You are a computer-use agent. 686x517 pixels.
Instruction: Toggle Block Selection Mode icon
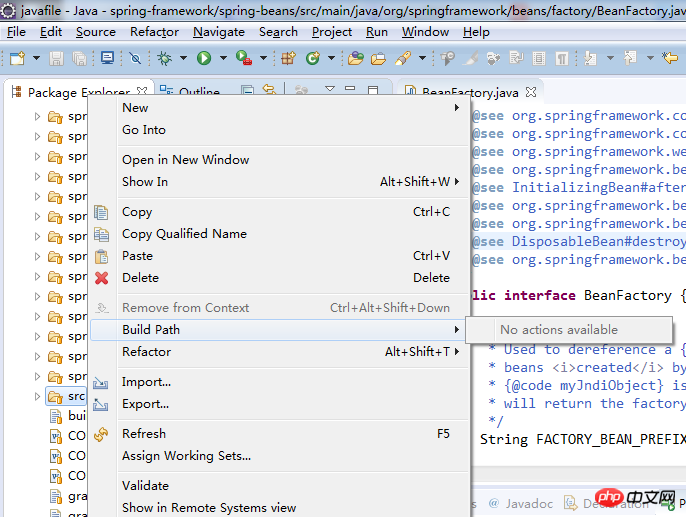click(x=539, y=58)
